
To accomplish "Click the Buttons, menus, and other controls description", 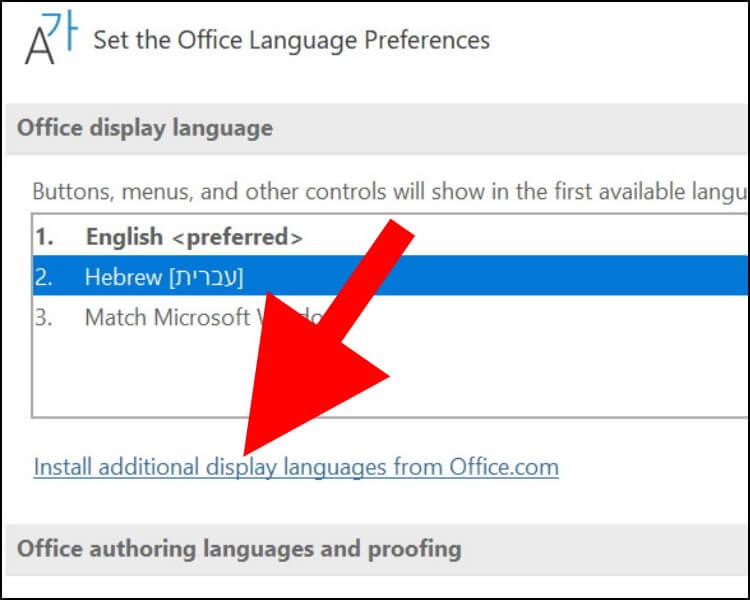I will [389, 192].
